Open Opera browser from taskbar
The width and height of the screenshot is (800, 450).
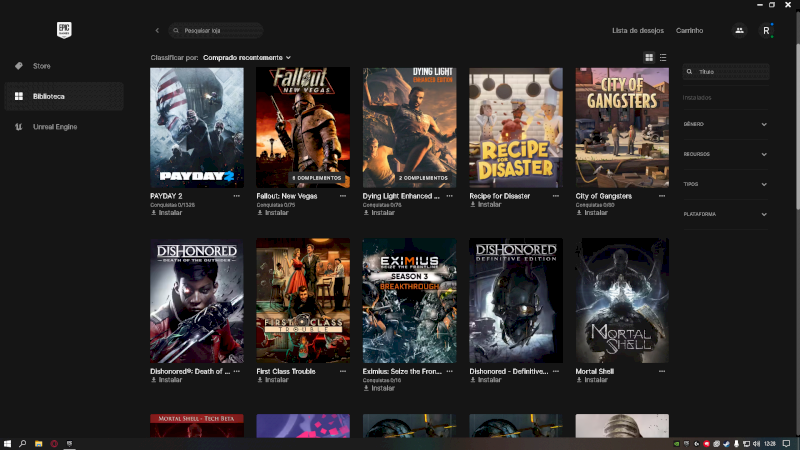(x=54, y=444)
